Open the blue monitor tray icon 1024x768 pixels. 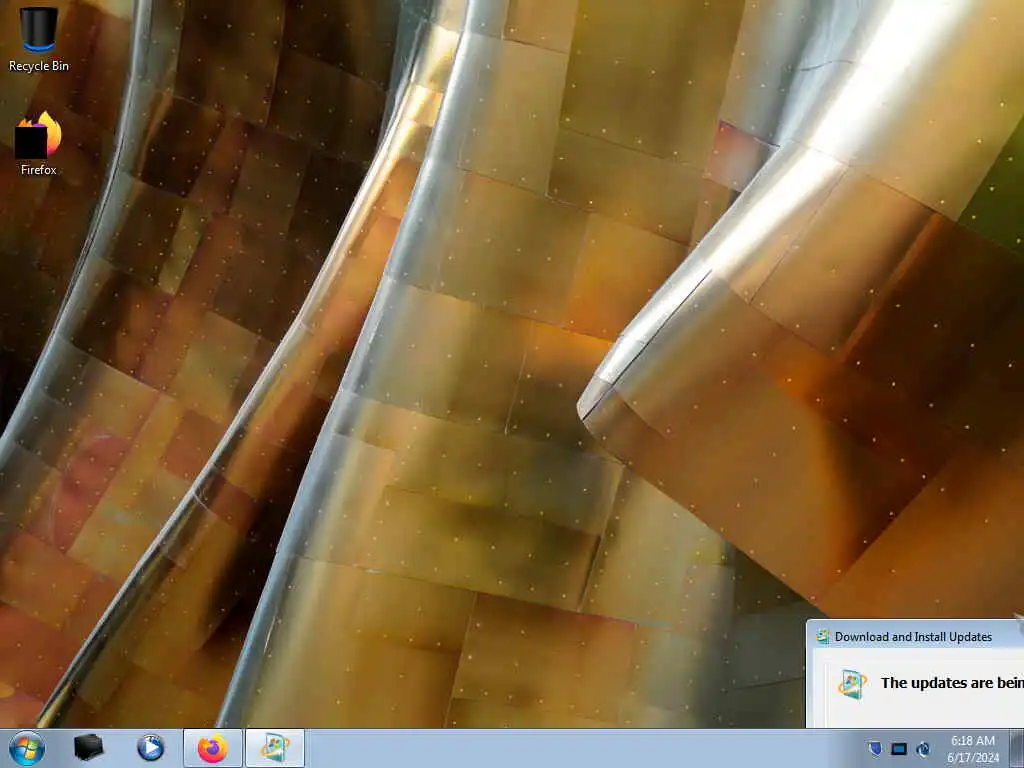click(899, 748)
